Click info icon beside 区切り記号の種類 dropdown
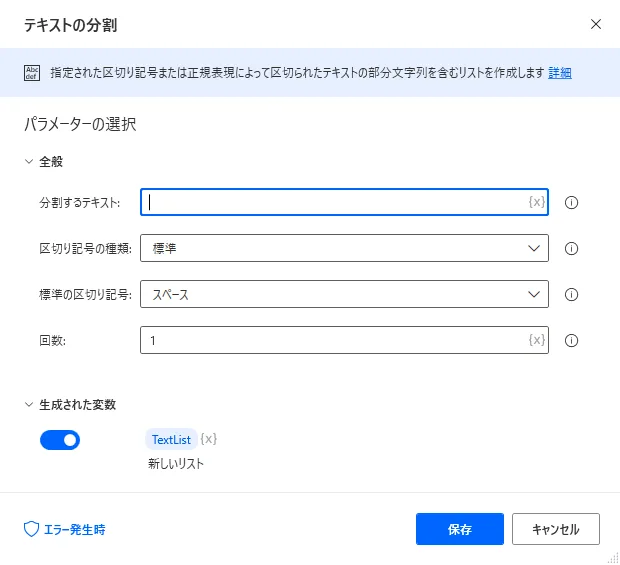Screen dimensions: 620x565 [573, 248]
